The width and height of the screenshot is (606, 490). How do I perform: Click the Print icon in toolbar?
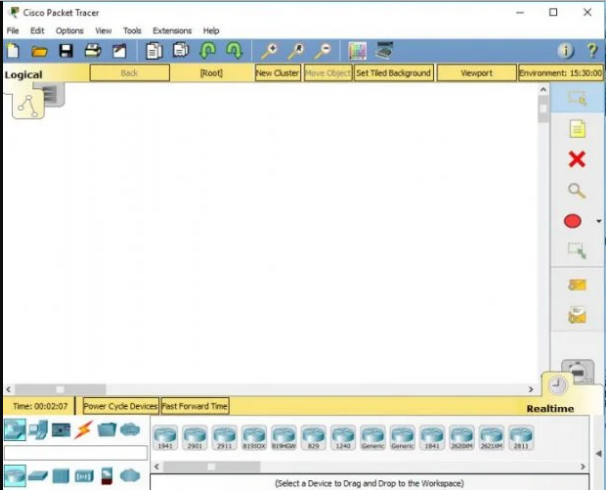click(93, 51)
